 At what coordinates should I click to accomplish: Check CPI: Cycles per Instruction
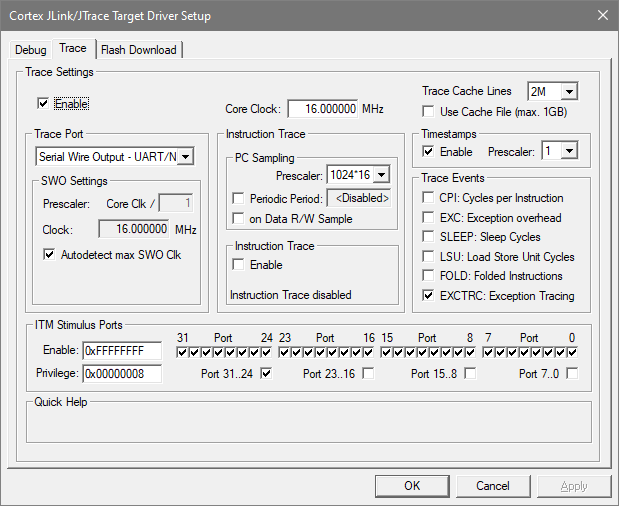(428, 197)
